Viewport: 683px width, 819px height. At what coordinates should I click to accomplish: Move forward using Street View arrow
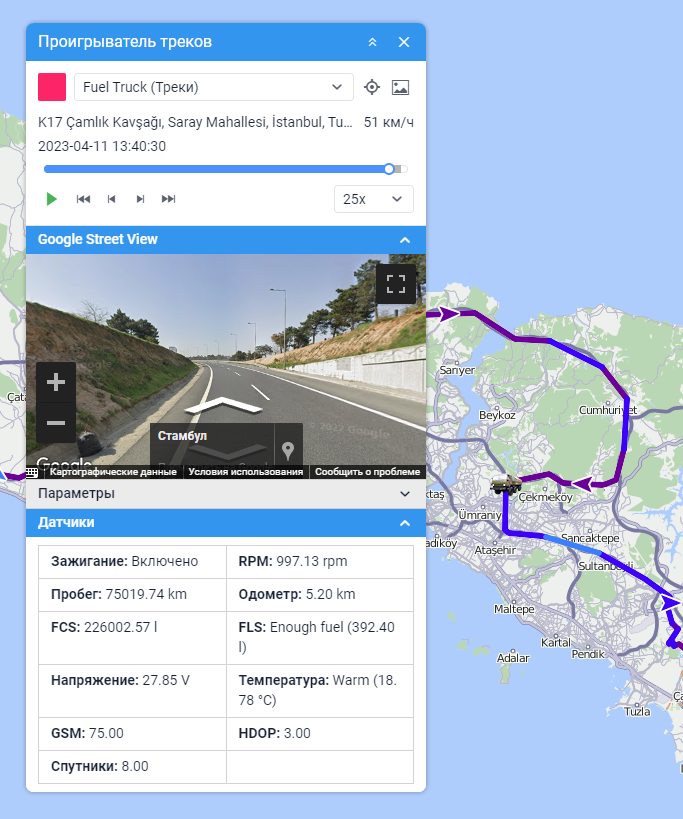(223, 405)
